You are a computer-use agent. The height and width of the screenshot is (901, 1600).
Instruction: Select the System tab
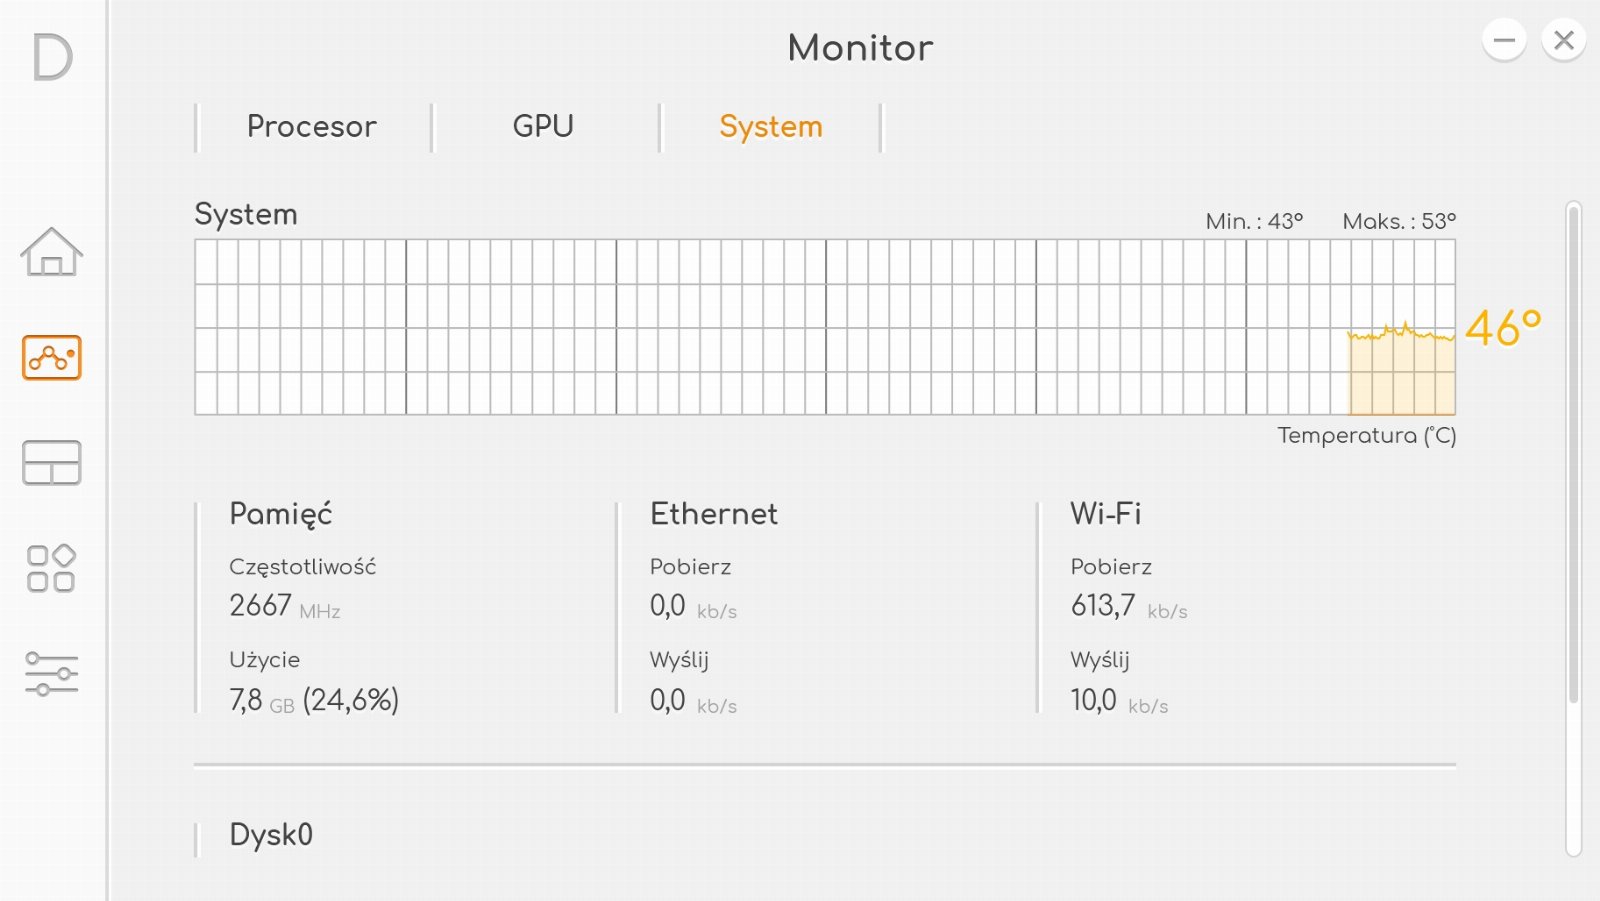[771, 126]
